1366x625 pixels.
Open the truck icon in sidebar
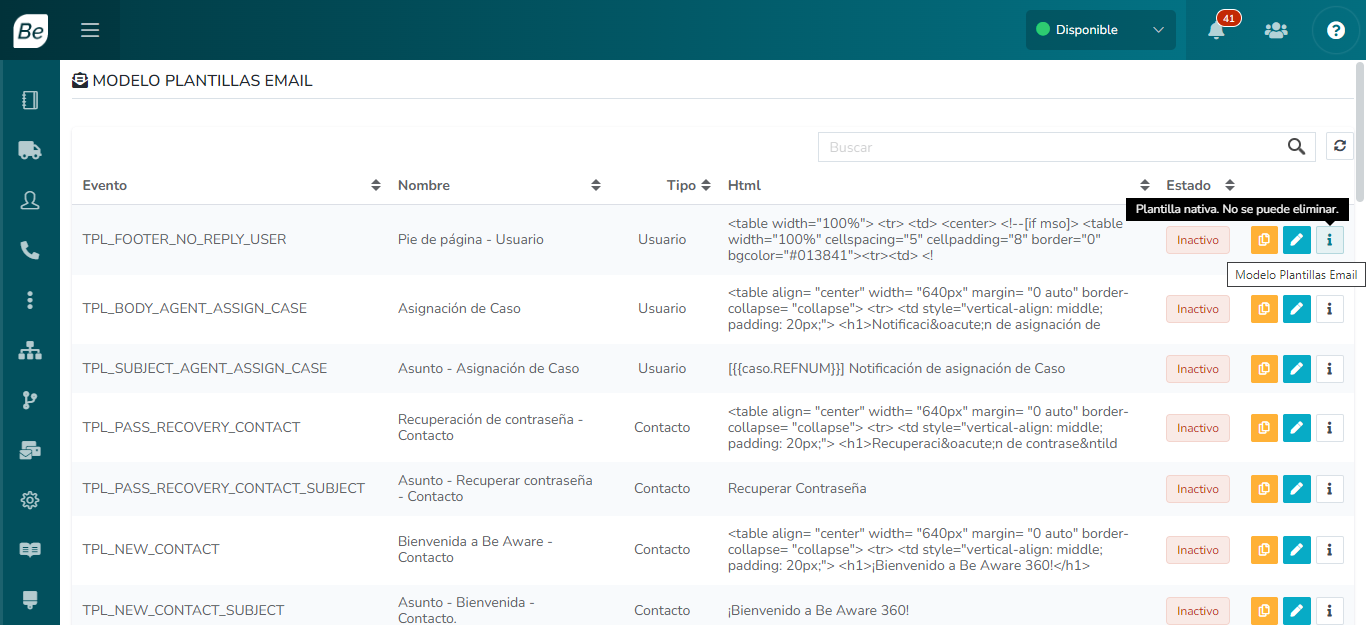point(30,150)
